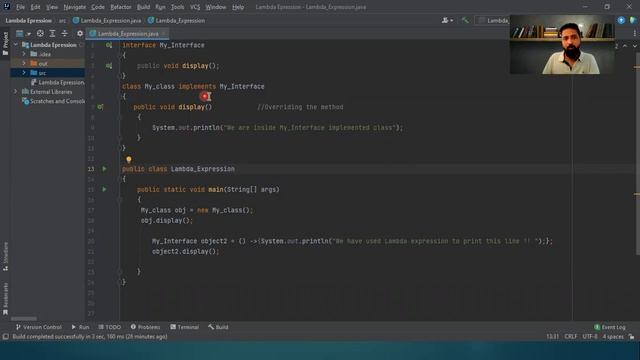Jump to next highlighted error arrow
The image size is (640, 360).
point(634,46)
